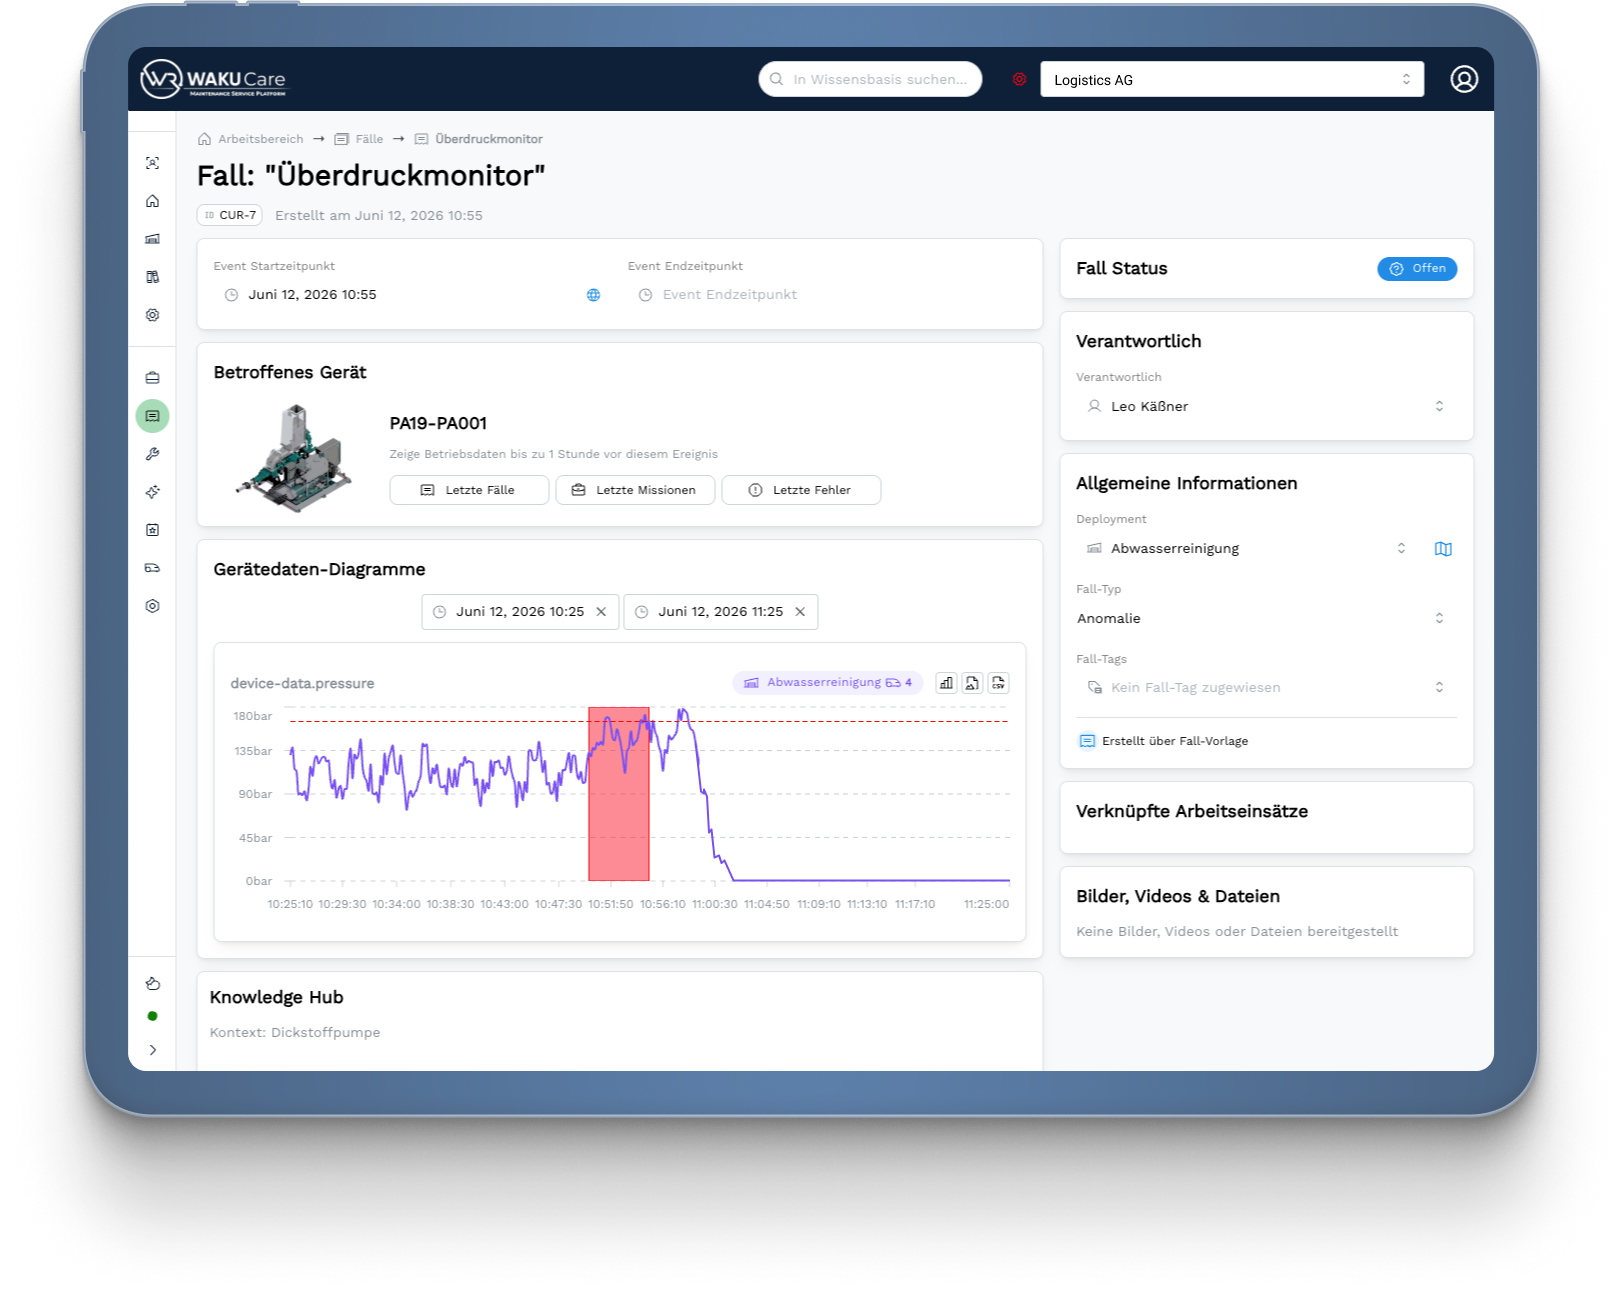This screenshot has height=1298, width=1620.
Task: Clear the Juni 12, 2026 10:25 date
Action: click(601, 612)
